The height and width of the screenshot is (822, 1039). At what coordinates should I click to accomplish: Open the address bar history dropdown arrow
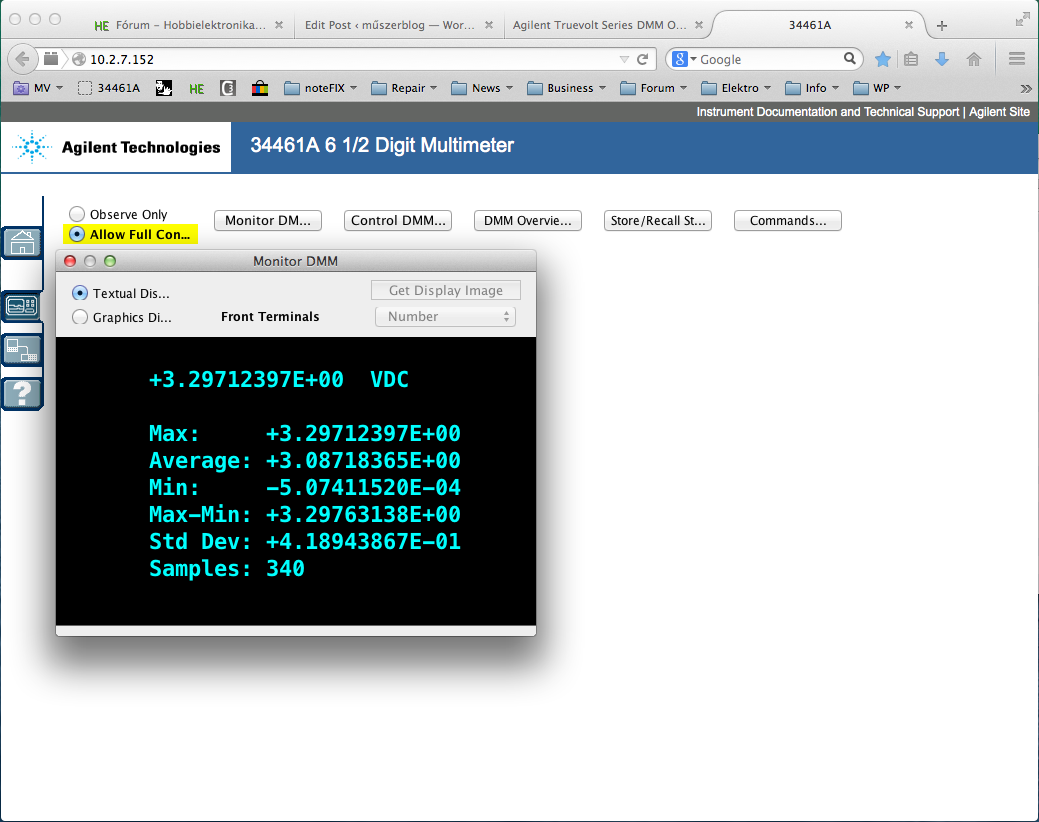coord(624,59)
